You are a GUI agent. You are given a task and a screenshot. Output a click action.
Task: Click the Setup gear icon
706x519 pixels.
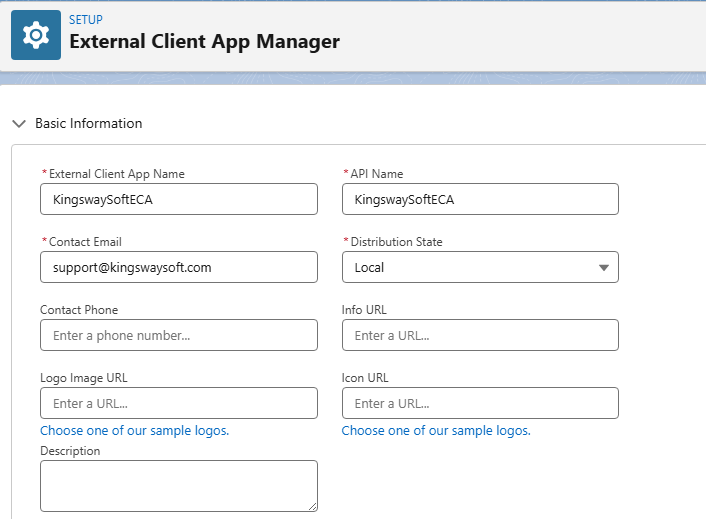pyautogui.click(x=35, y=35)
